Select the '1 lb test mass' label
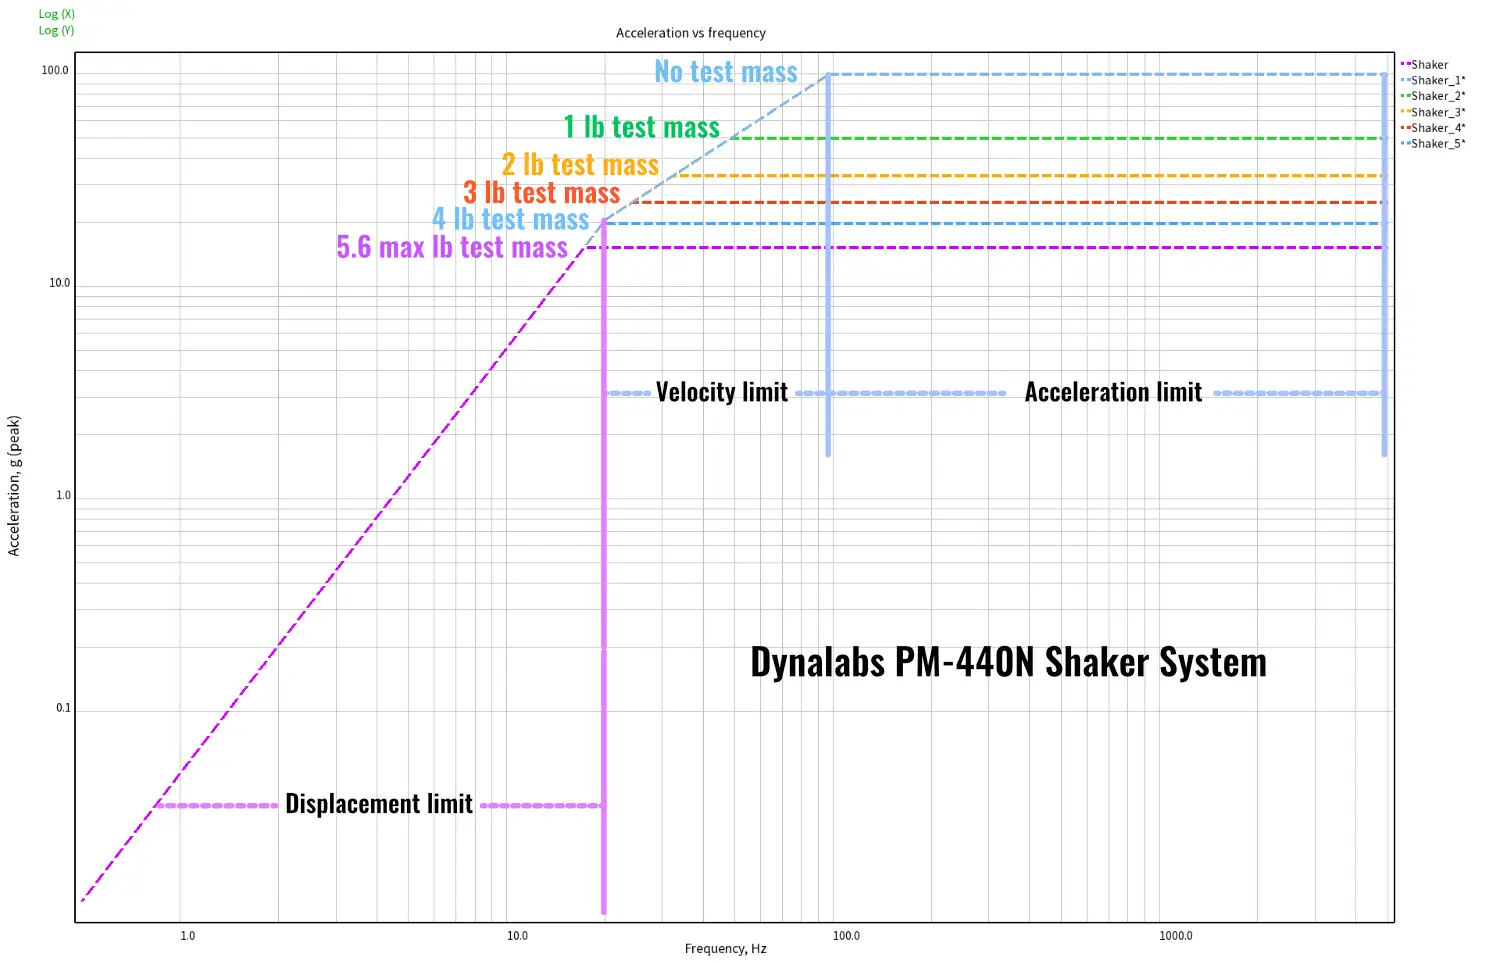The height and width of the screenshot is (964, 1500). tap(641, 127)
